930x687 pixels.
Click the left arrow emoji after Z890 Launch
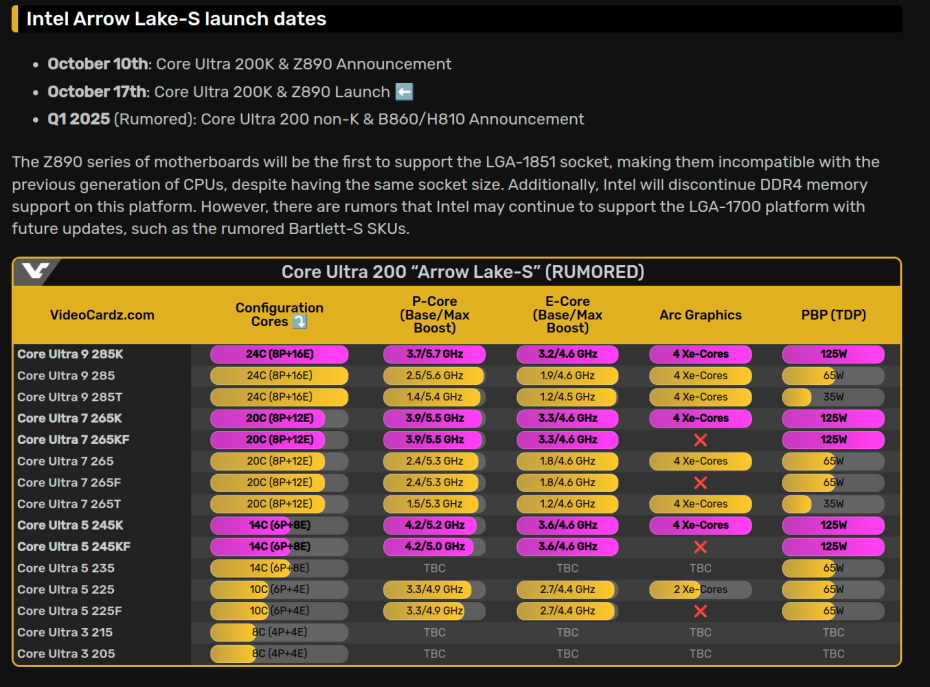tap(404, 92)
